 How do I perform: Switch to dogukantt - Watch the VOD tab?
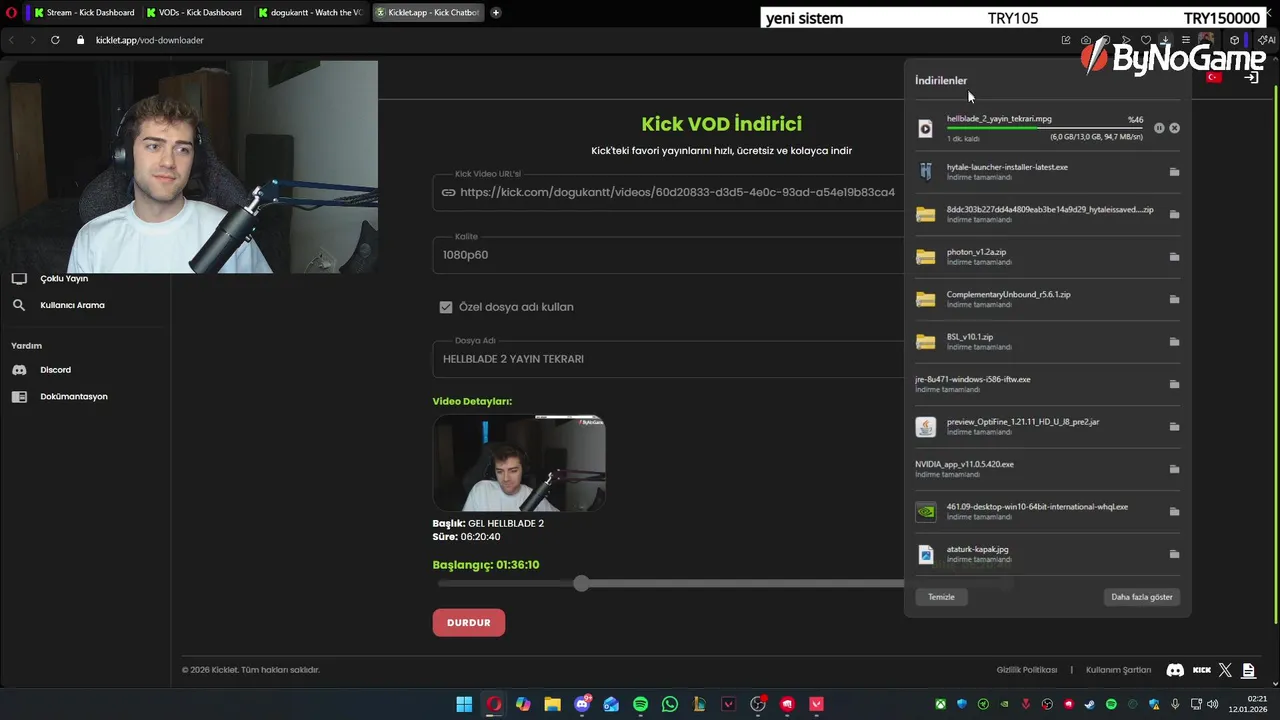pos(309,13)
